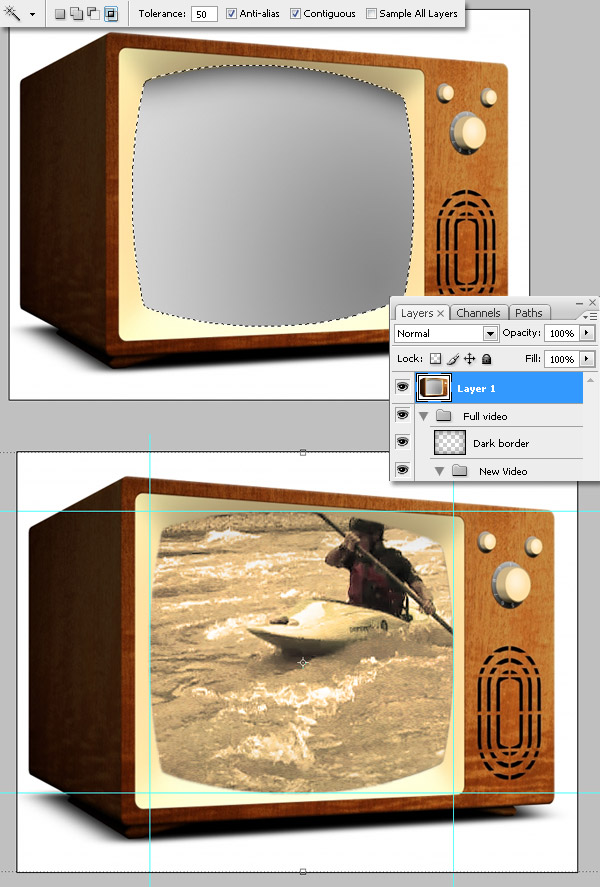Toggle the Anti-alias checkbox
This screenshot has height=887, width=600.
[x=231, y=14]
